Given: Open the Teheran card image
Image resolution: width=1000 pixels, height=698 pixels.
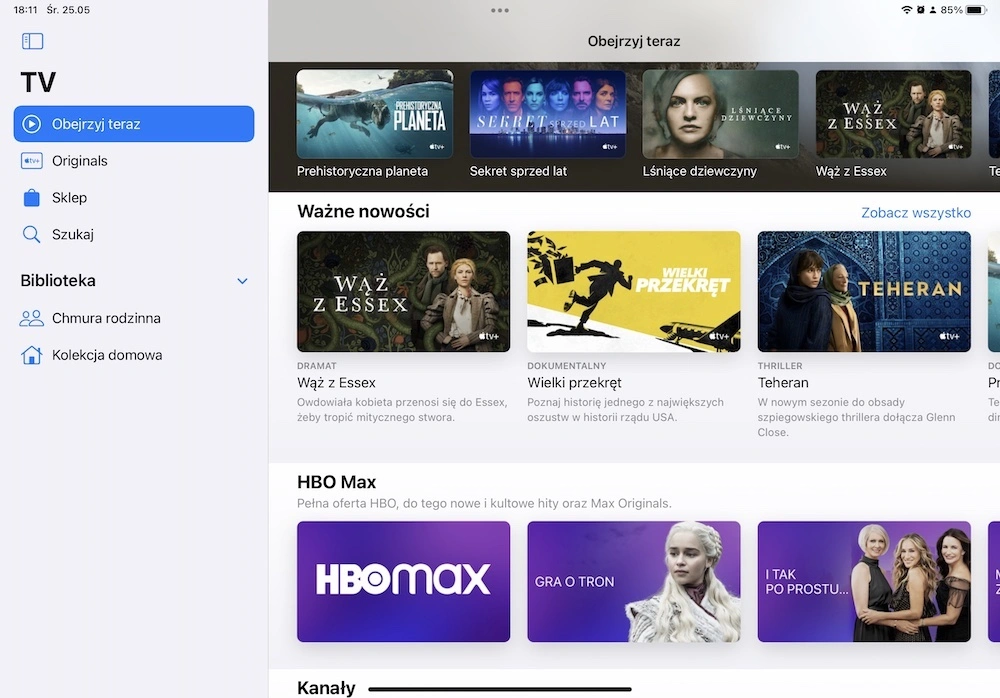Looking at the screenshot, I should 864,292.
